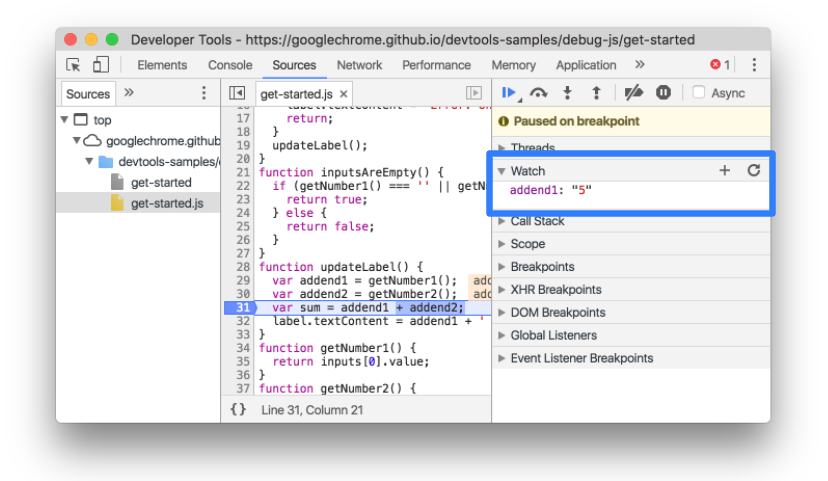
Task: Click line number 31 breakpoint marker
Action: tap(241, 307)
